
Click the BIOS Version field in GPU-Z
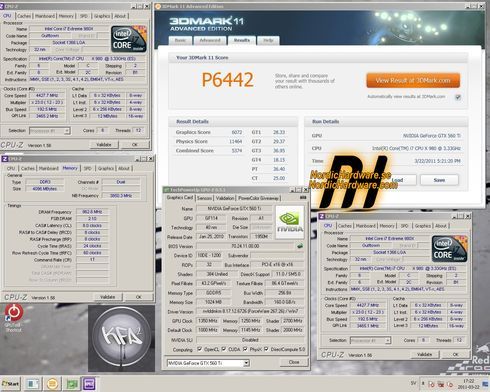(245, 246)
